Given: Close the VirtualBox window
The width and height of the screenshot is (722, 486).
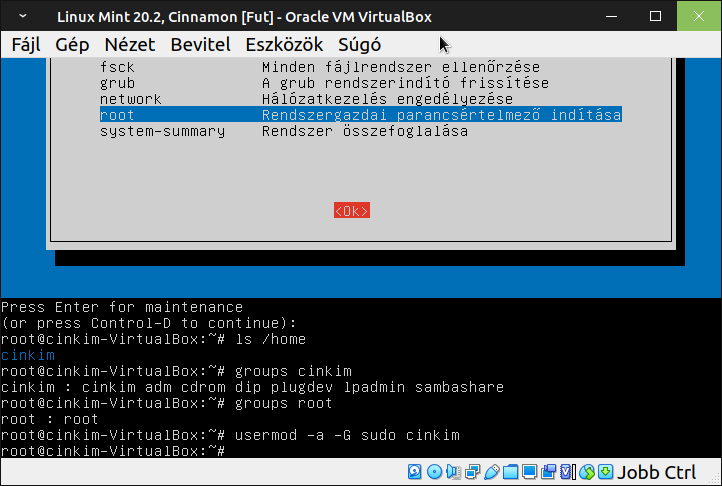Looking at the screenshot, I should coord(699,17).
